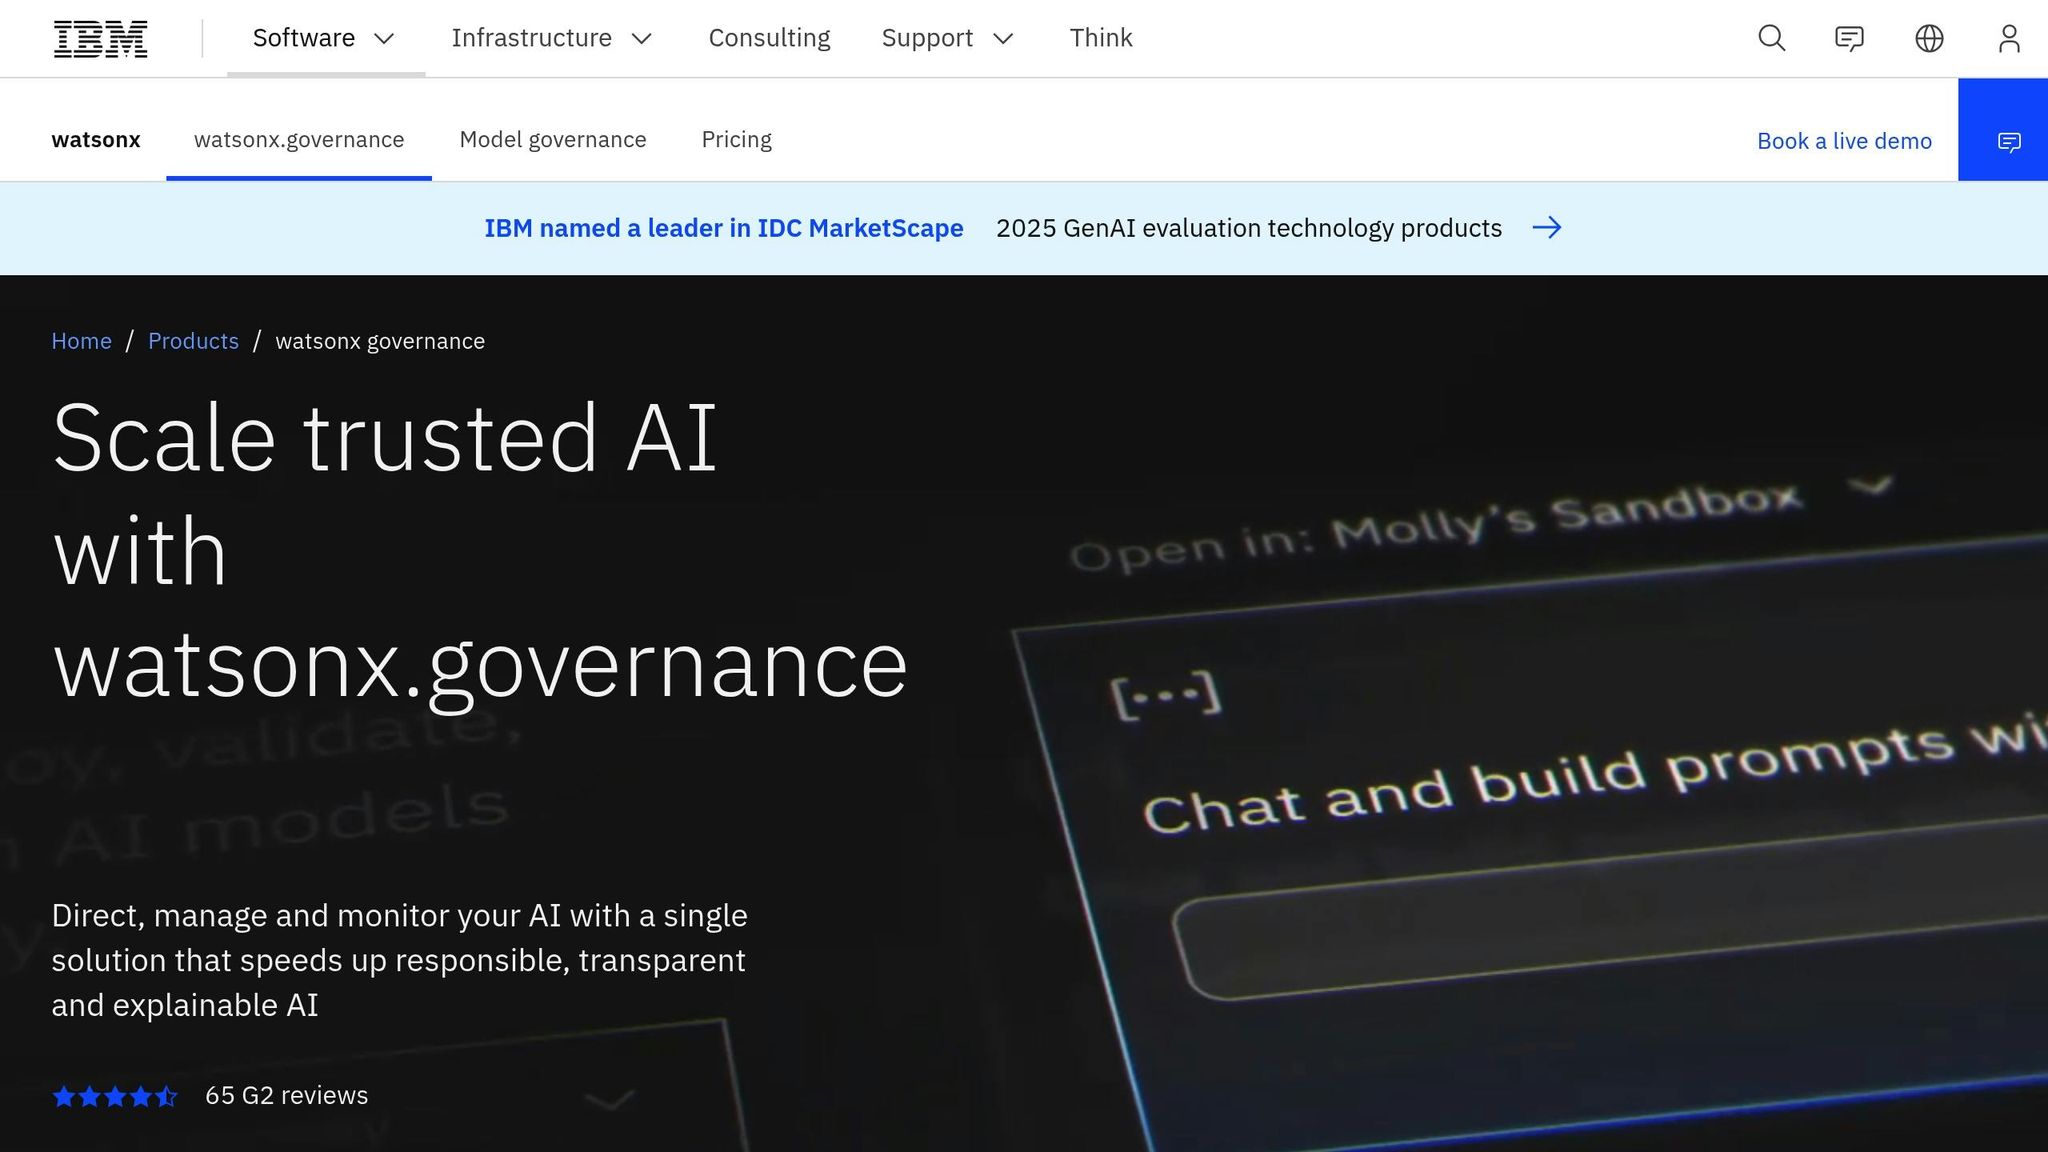Screen dimensions: 2048x1152
Task: Open IBM named a leader in IDC MarketScape
Action: tap(723, 228)
